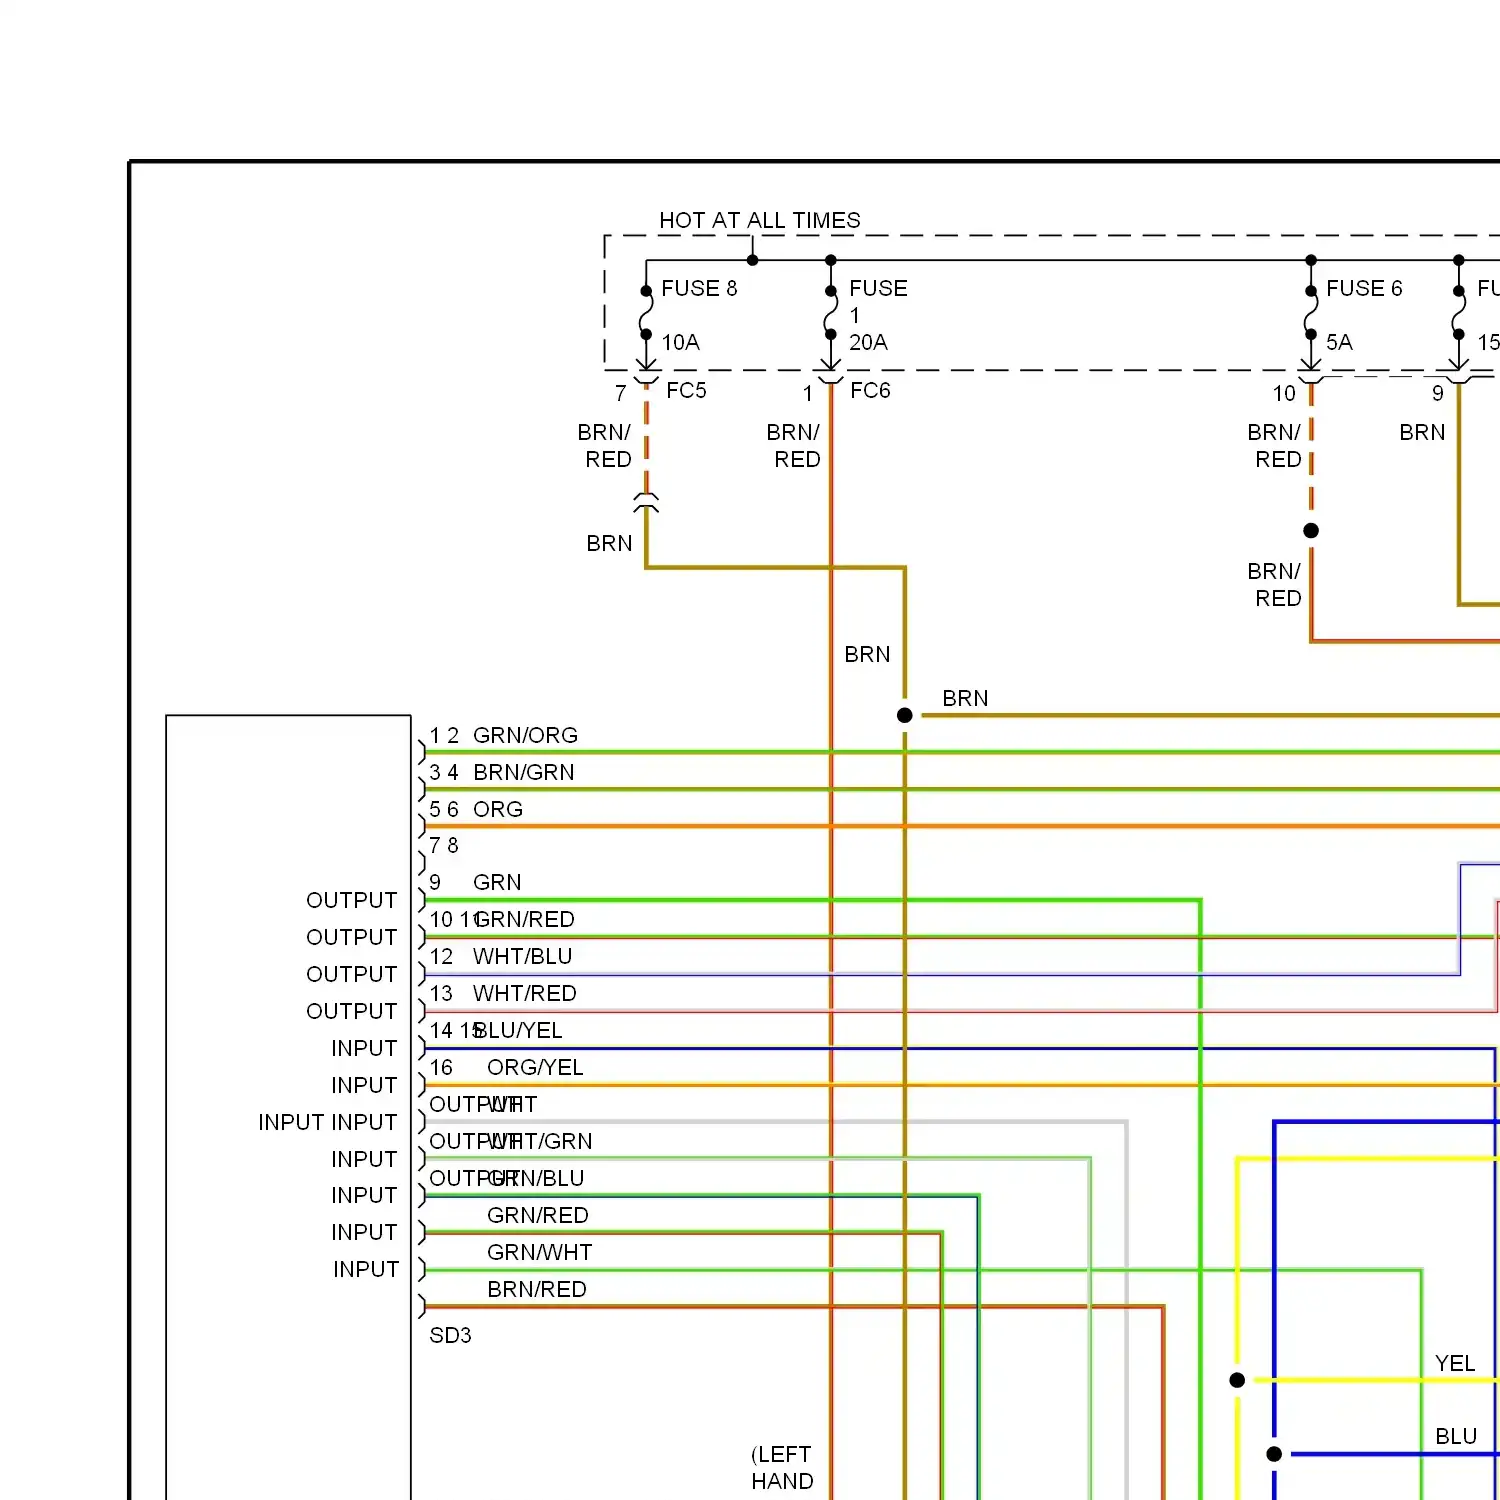Select the BLU wire label near blue splice
Screen dimensions: 1500x1500
[x=1456, y=1436]
